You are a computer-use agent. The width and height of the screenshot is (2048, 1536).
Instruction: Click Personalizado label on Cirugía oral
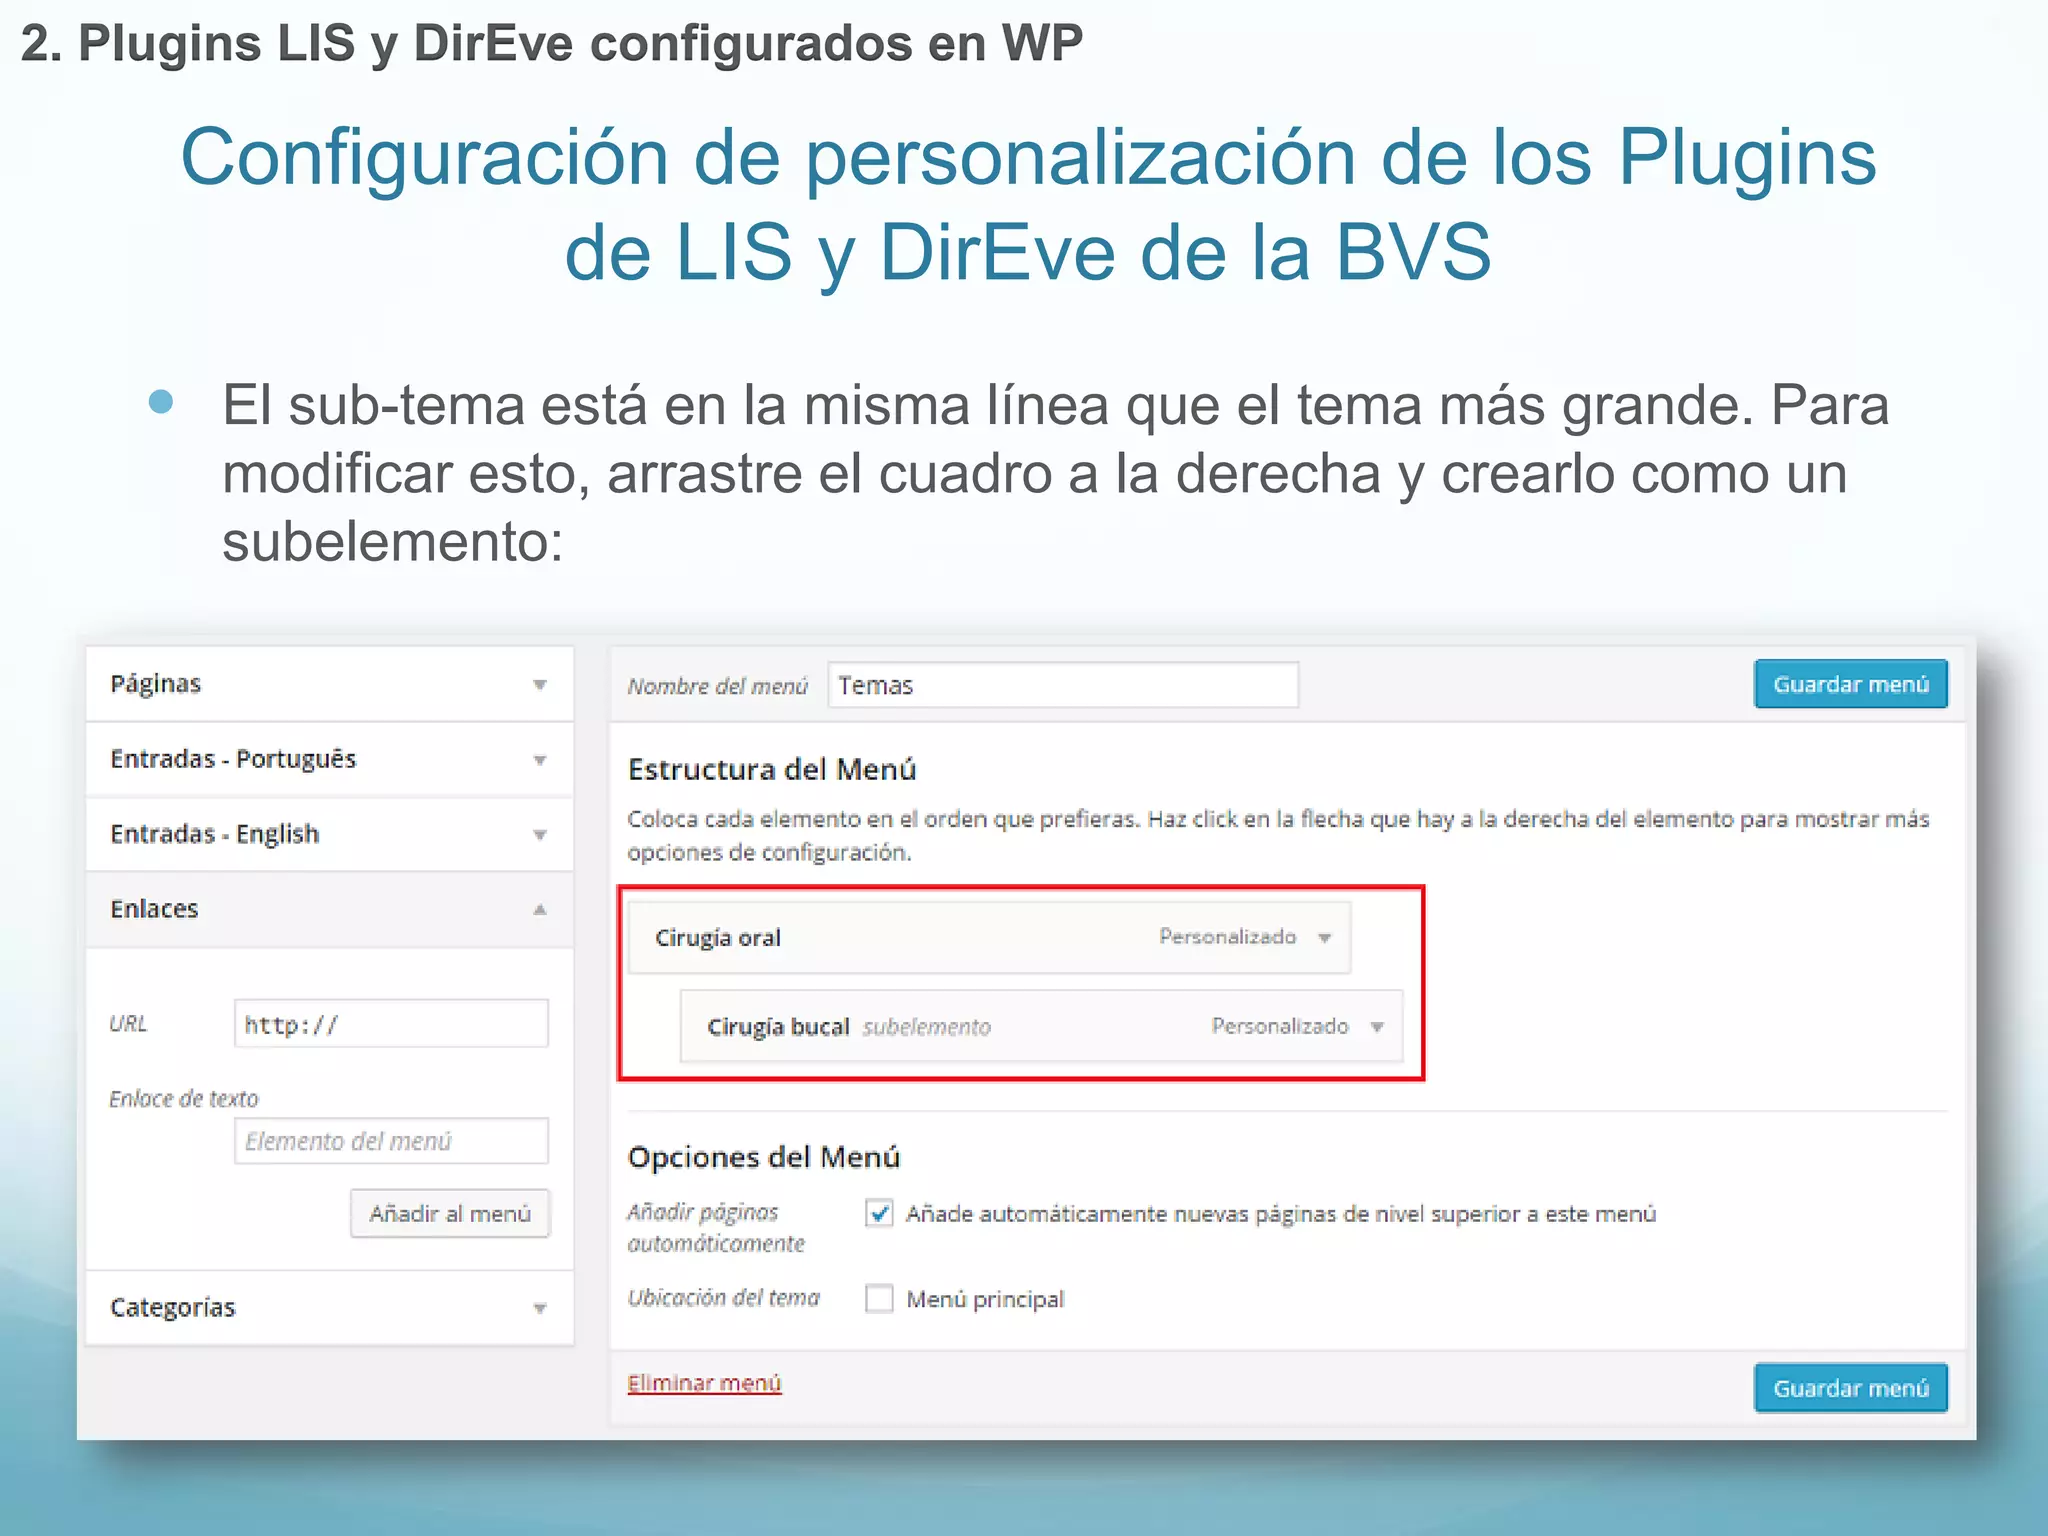pyautogui.click(x=1228, y=937)
